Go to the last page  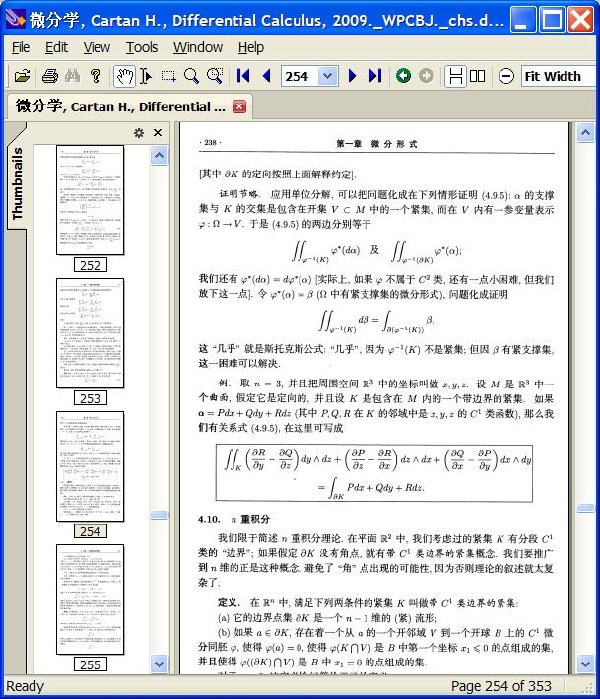pyautogui.click(x=375, y=76)
